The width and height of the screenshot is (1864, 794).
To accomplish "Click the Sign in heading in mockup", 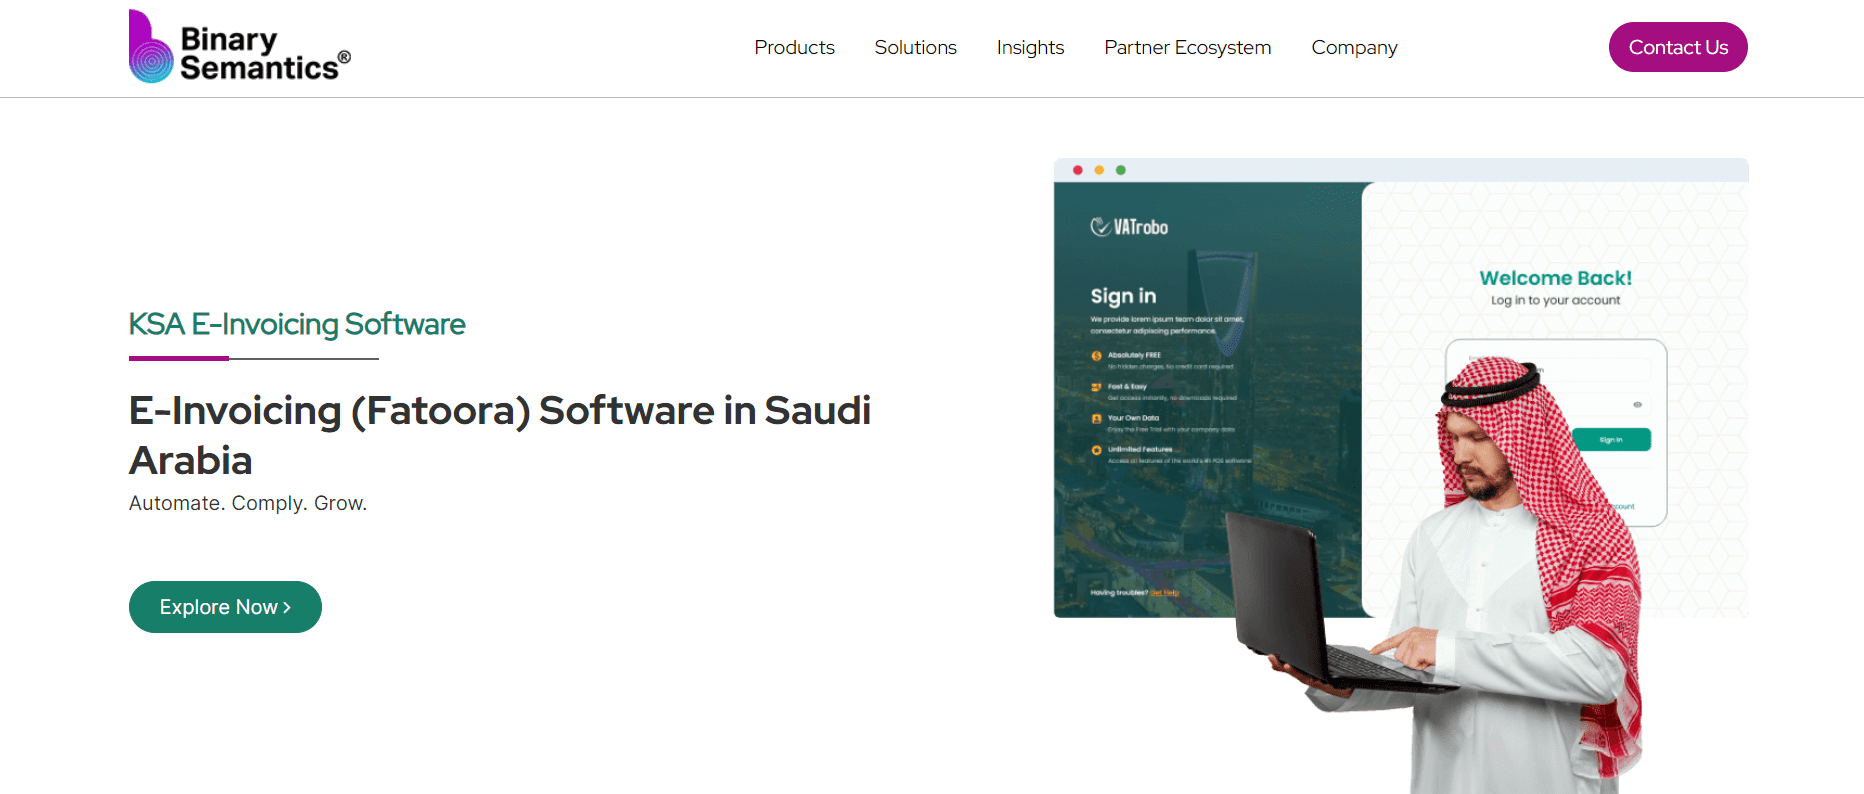I will click(1123, 296).
